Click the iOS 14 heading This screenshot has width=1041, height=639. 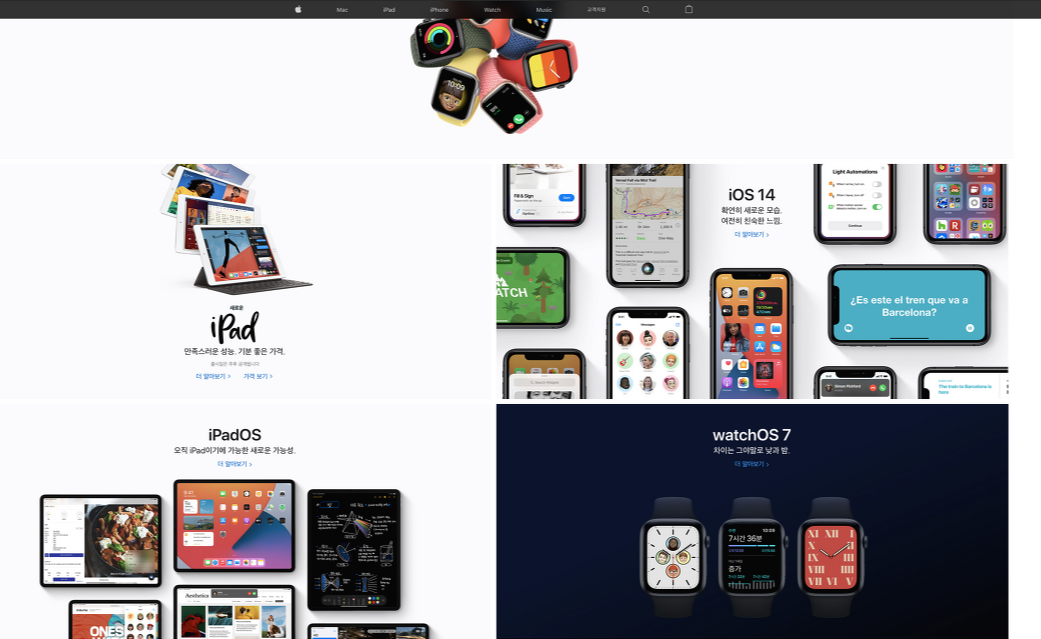[752, 195]
